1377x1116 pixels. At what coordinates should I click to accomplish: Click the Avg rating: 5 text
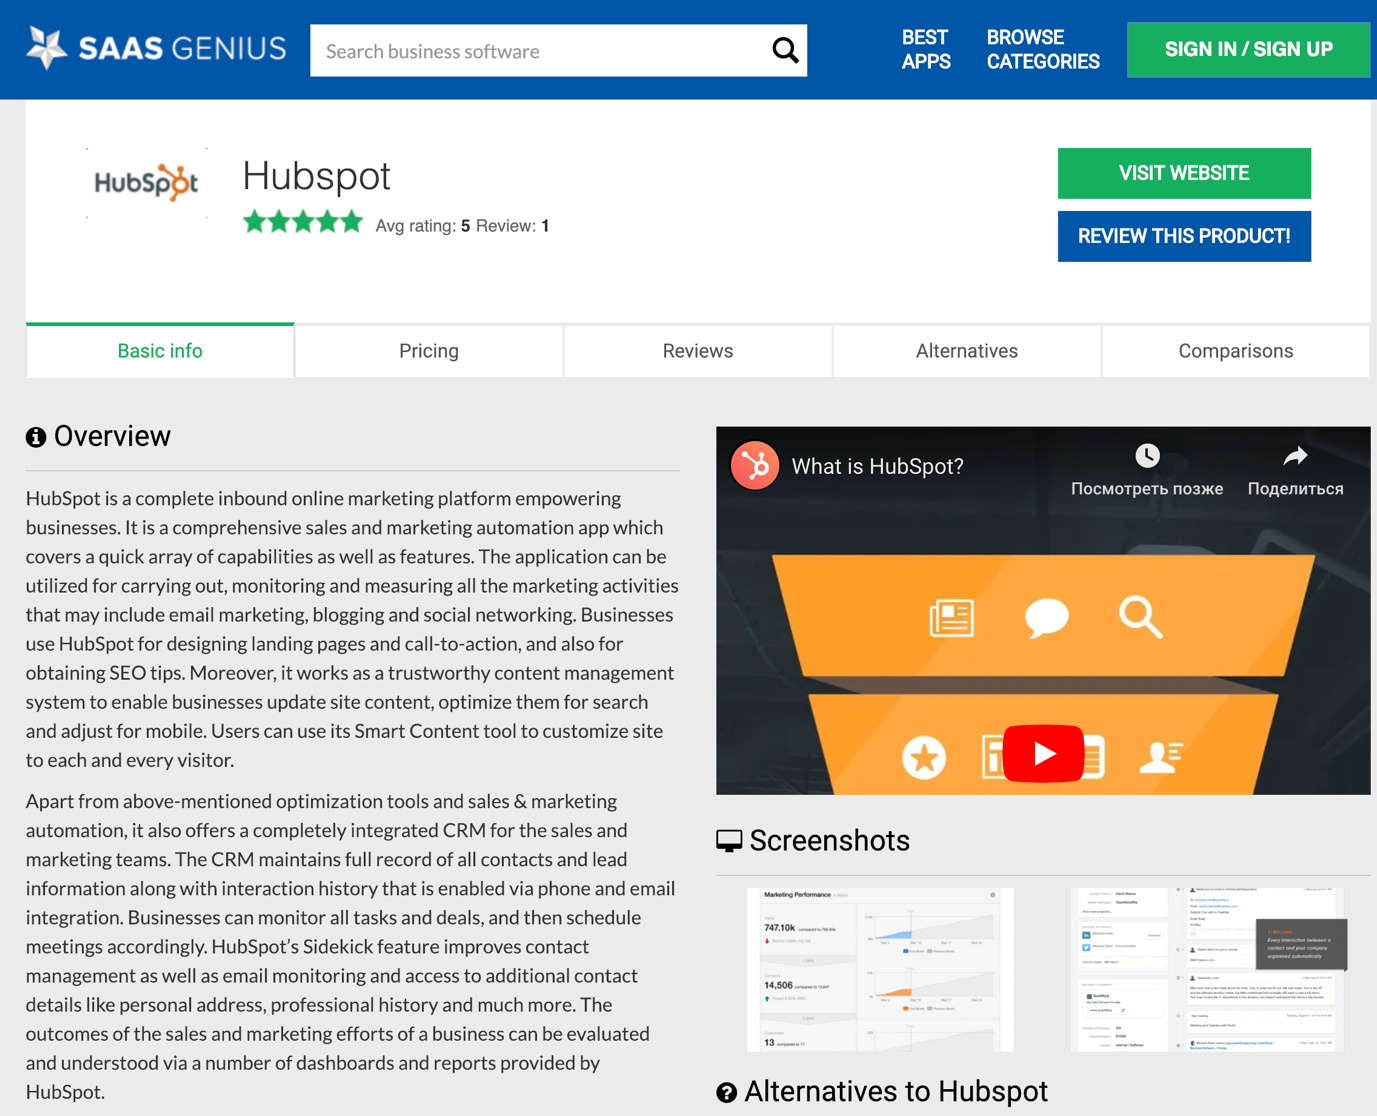(422, 226)
